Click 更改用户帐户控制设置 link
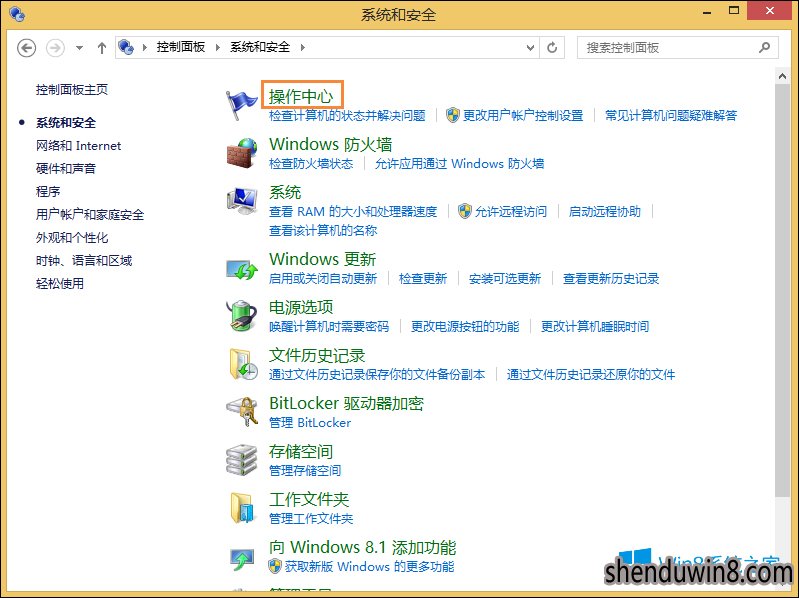The image size is (799, 598). click(x=523, y=116)
